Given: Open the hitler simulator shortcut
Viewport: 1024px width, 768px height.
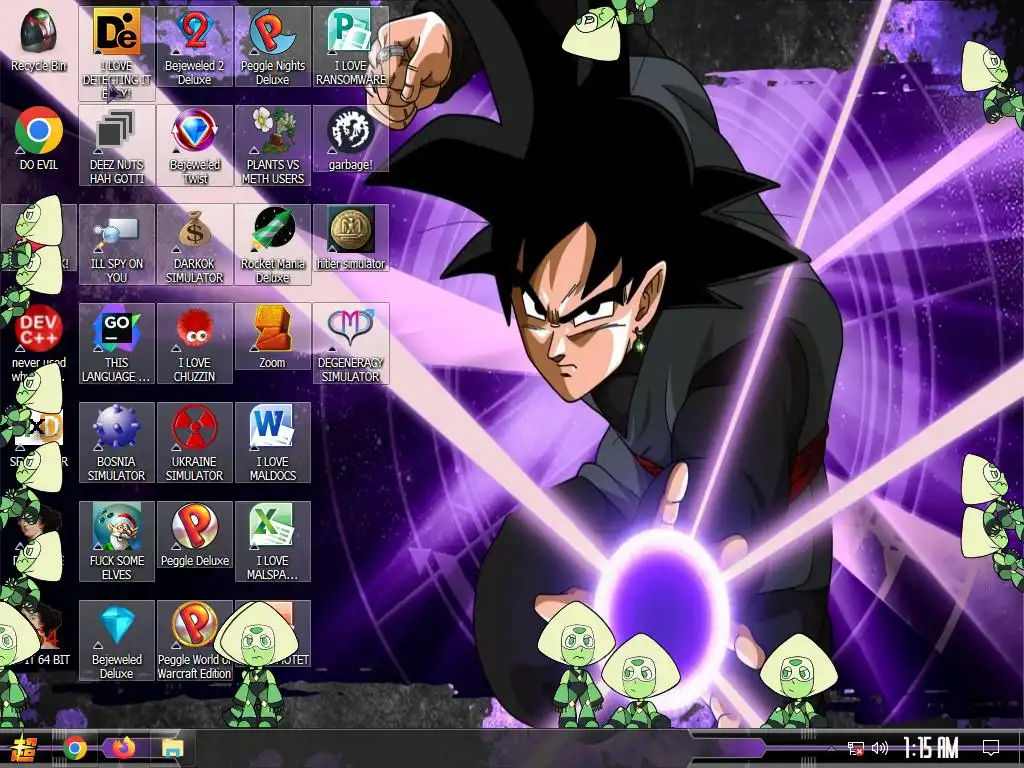Looking at the screenshot, I should (351, 238).
